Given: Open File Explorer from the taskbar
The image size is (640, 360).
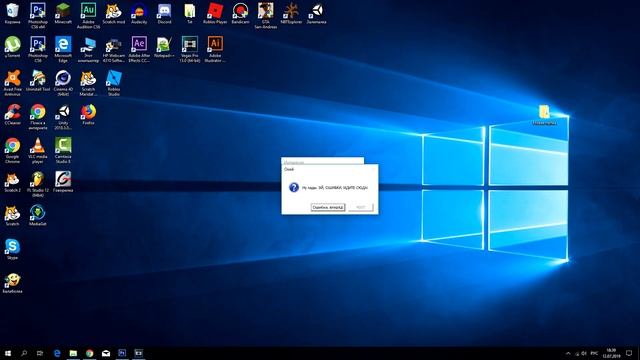Looking at the screenshot, I should pyautogui.click(x=73, y=353).
